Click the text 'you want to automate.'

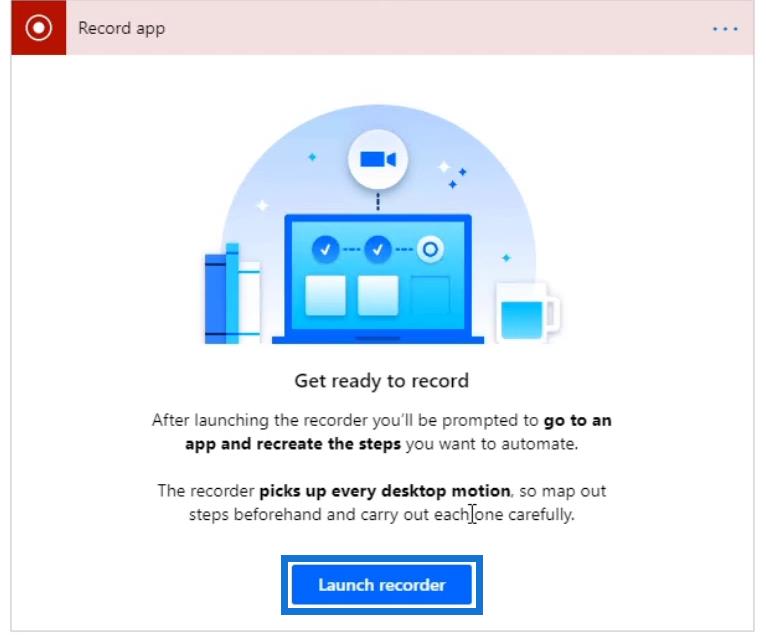[491, 444]
